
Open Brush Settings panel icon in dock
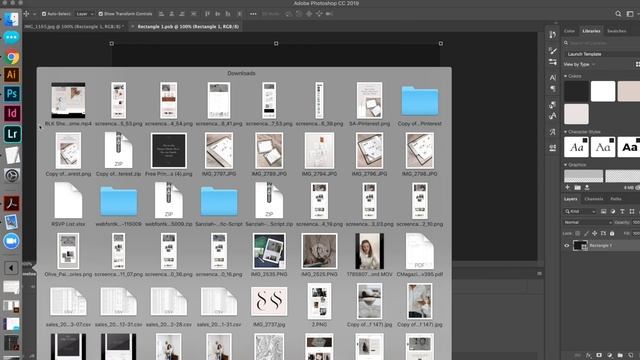click(552, 62)
